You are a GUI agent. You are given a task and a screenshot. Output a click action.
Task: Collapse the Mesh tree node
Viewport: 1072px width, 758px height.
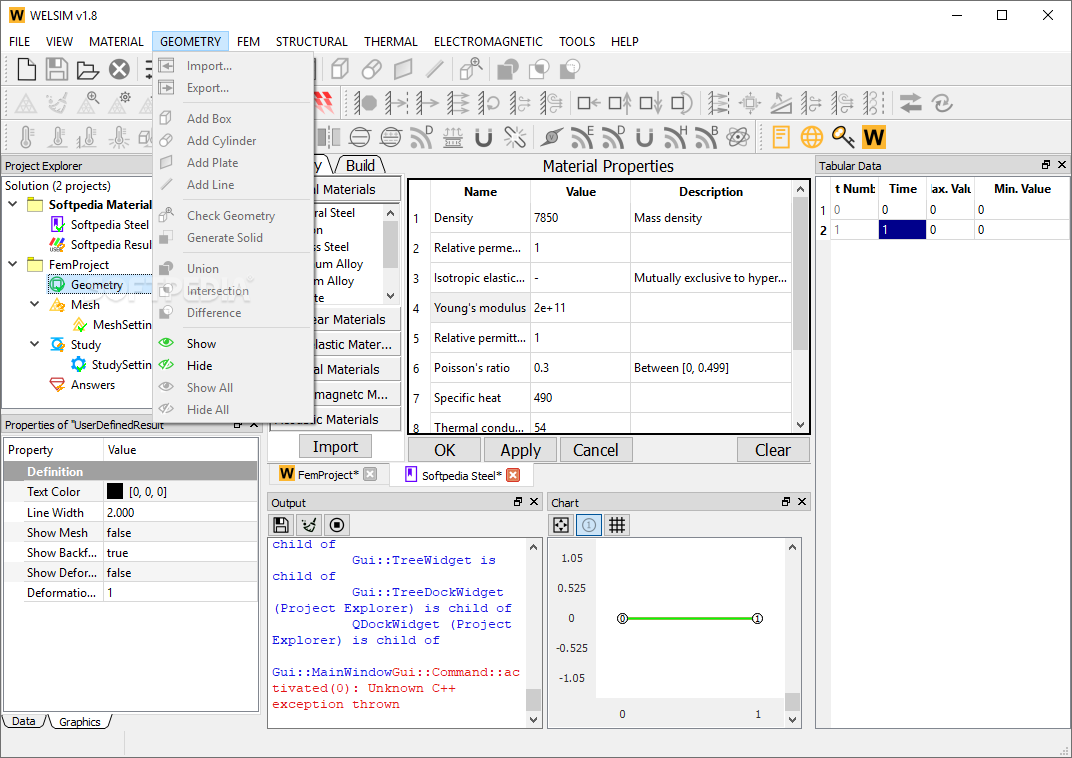tap(35, 304)
